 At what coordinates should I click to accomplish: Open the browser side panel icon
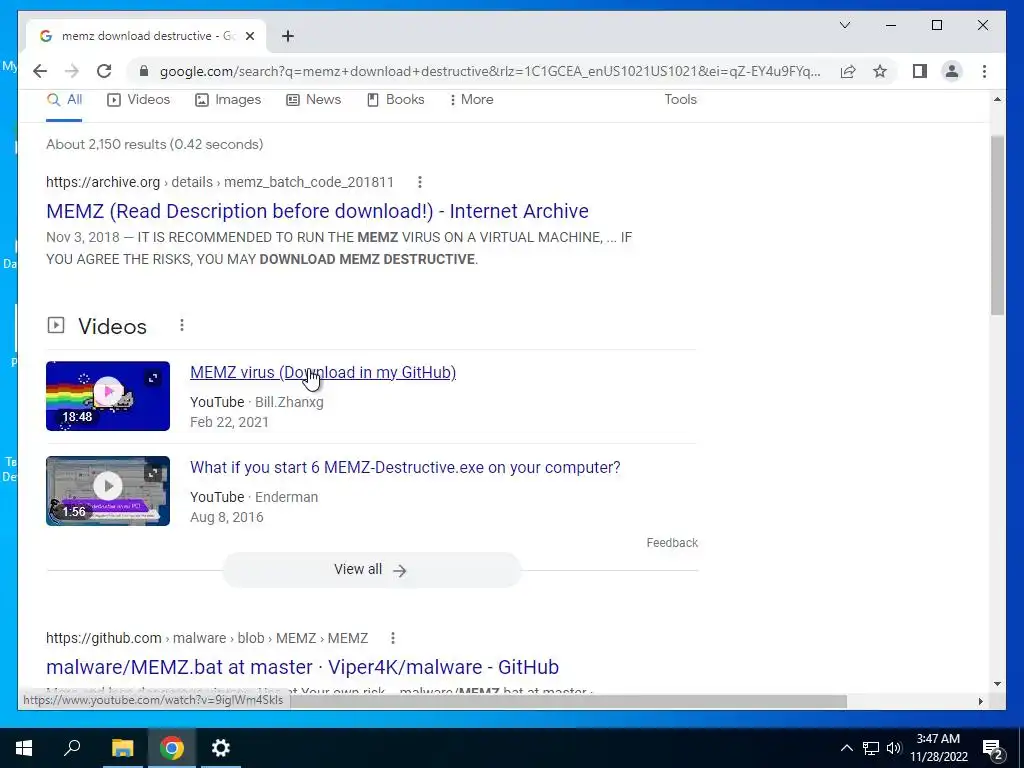pyautogui.click(x=920, y=71)
